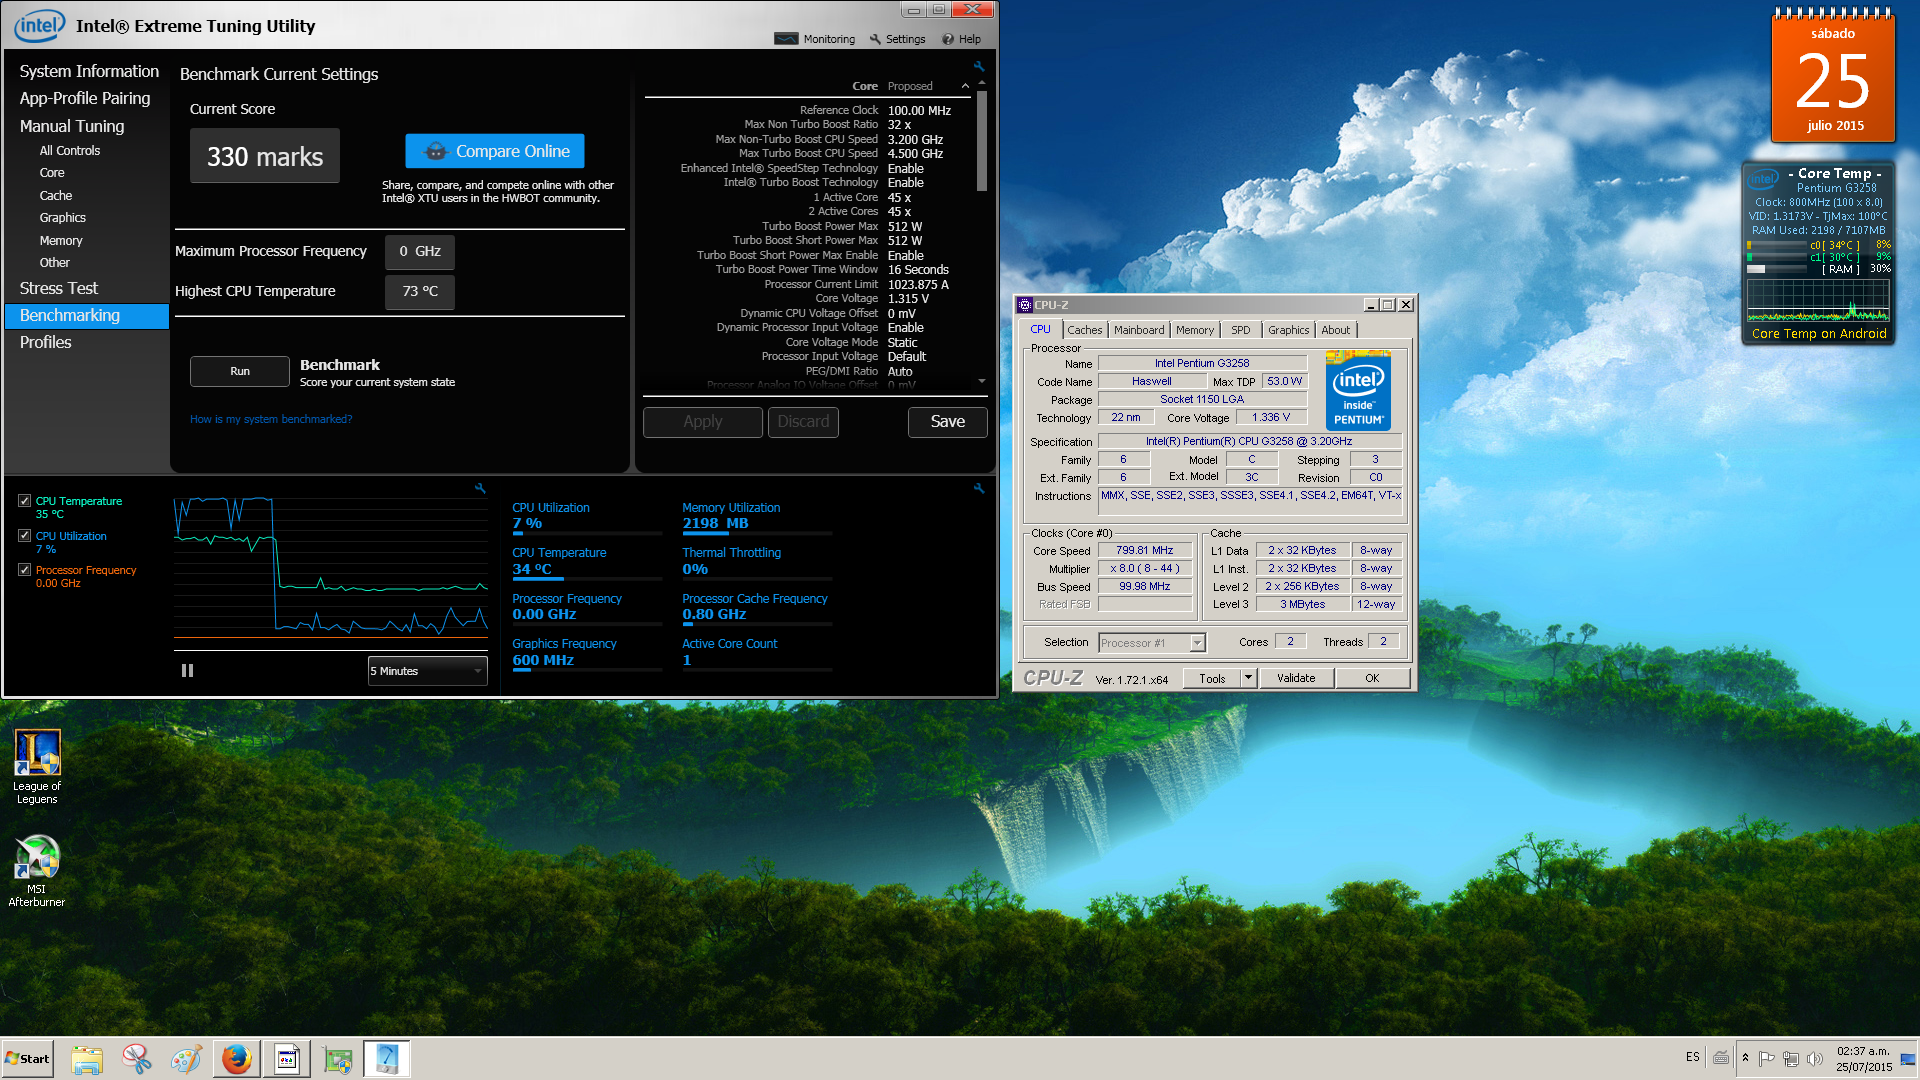Switch to the Graphics tab in CPU-Z
Viewport: 1920px width, 1080px height.
point(1288,330)
